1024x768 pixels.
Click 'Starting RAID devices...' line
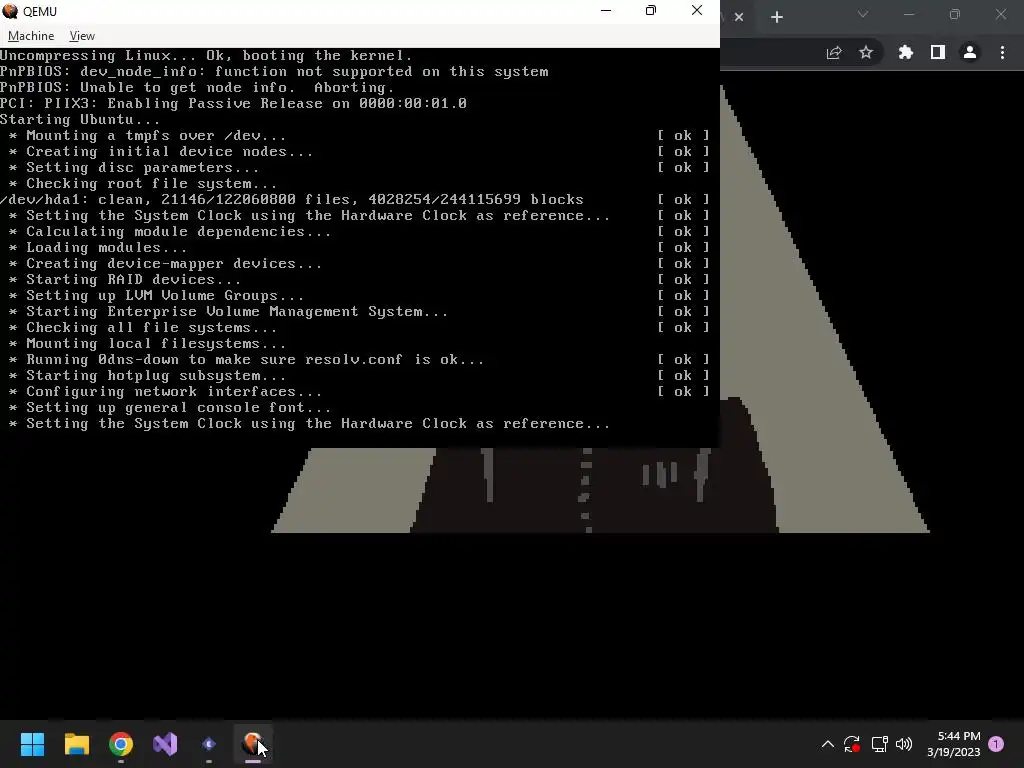(125, 280)
